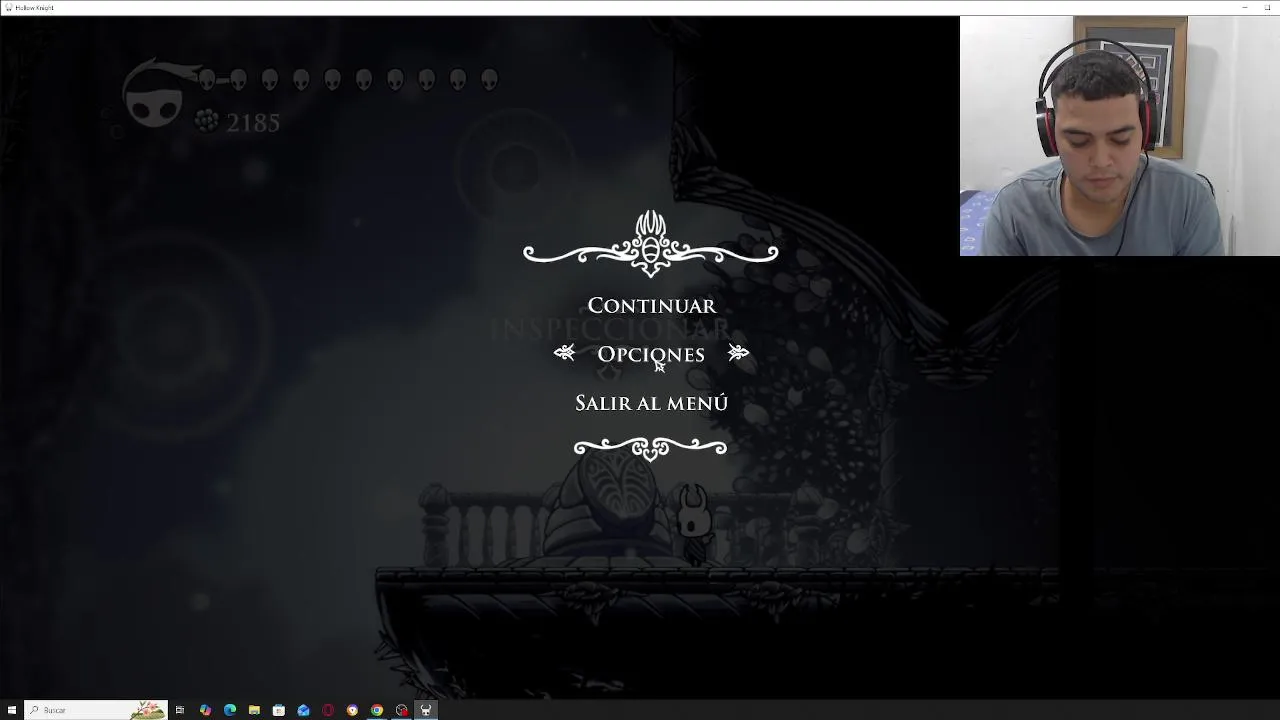Launch Brave browser from the taskbar
The image size is (1280, 720).
[x=352, y=710]
